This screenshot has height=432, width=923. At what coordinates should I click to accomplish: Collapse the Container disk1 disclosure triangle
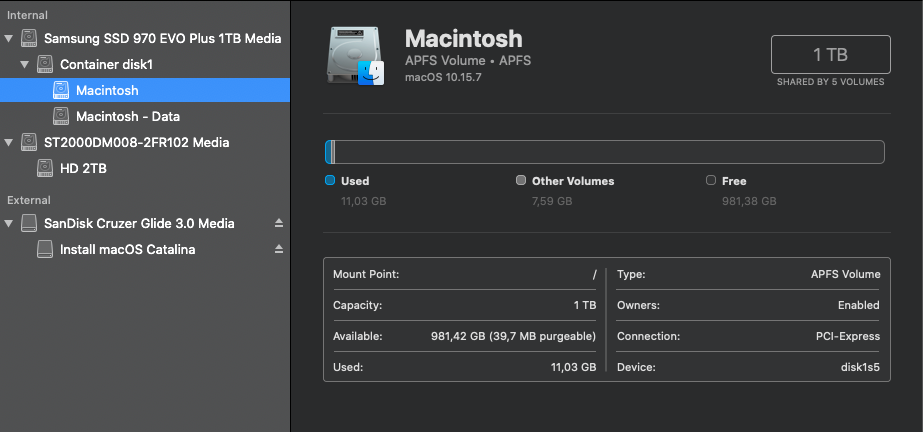[24, 64]
